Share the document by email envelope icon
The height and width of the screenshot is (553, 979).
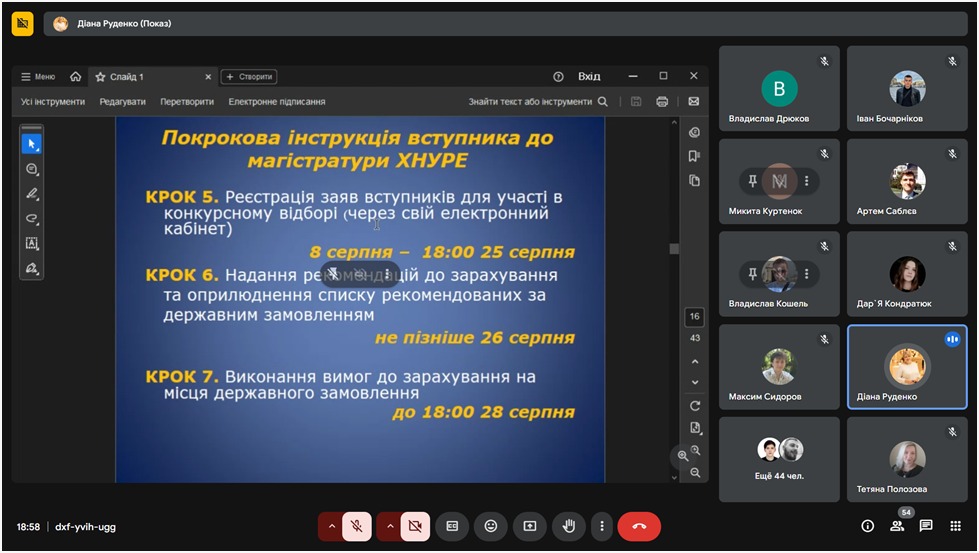pyautogui.click(x=694, y=101)
